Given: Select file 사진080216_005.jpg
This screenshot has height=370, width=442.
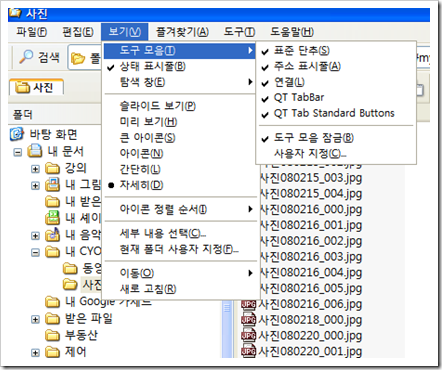Looking at the screenshot, I should (311, 288).
